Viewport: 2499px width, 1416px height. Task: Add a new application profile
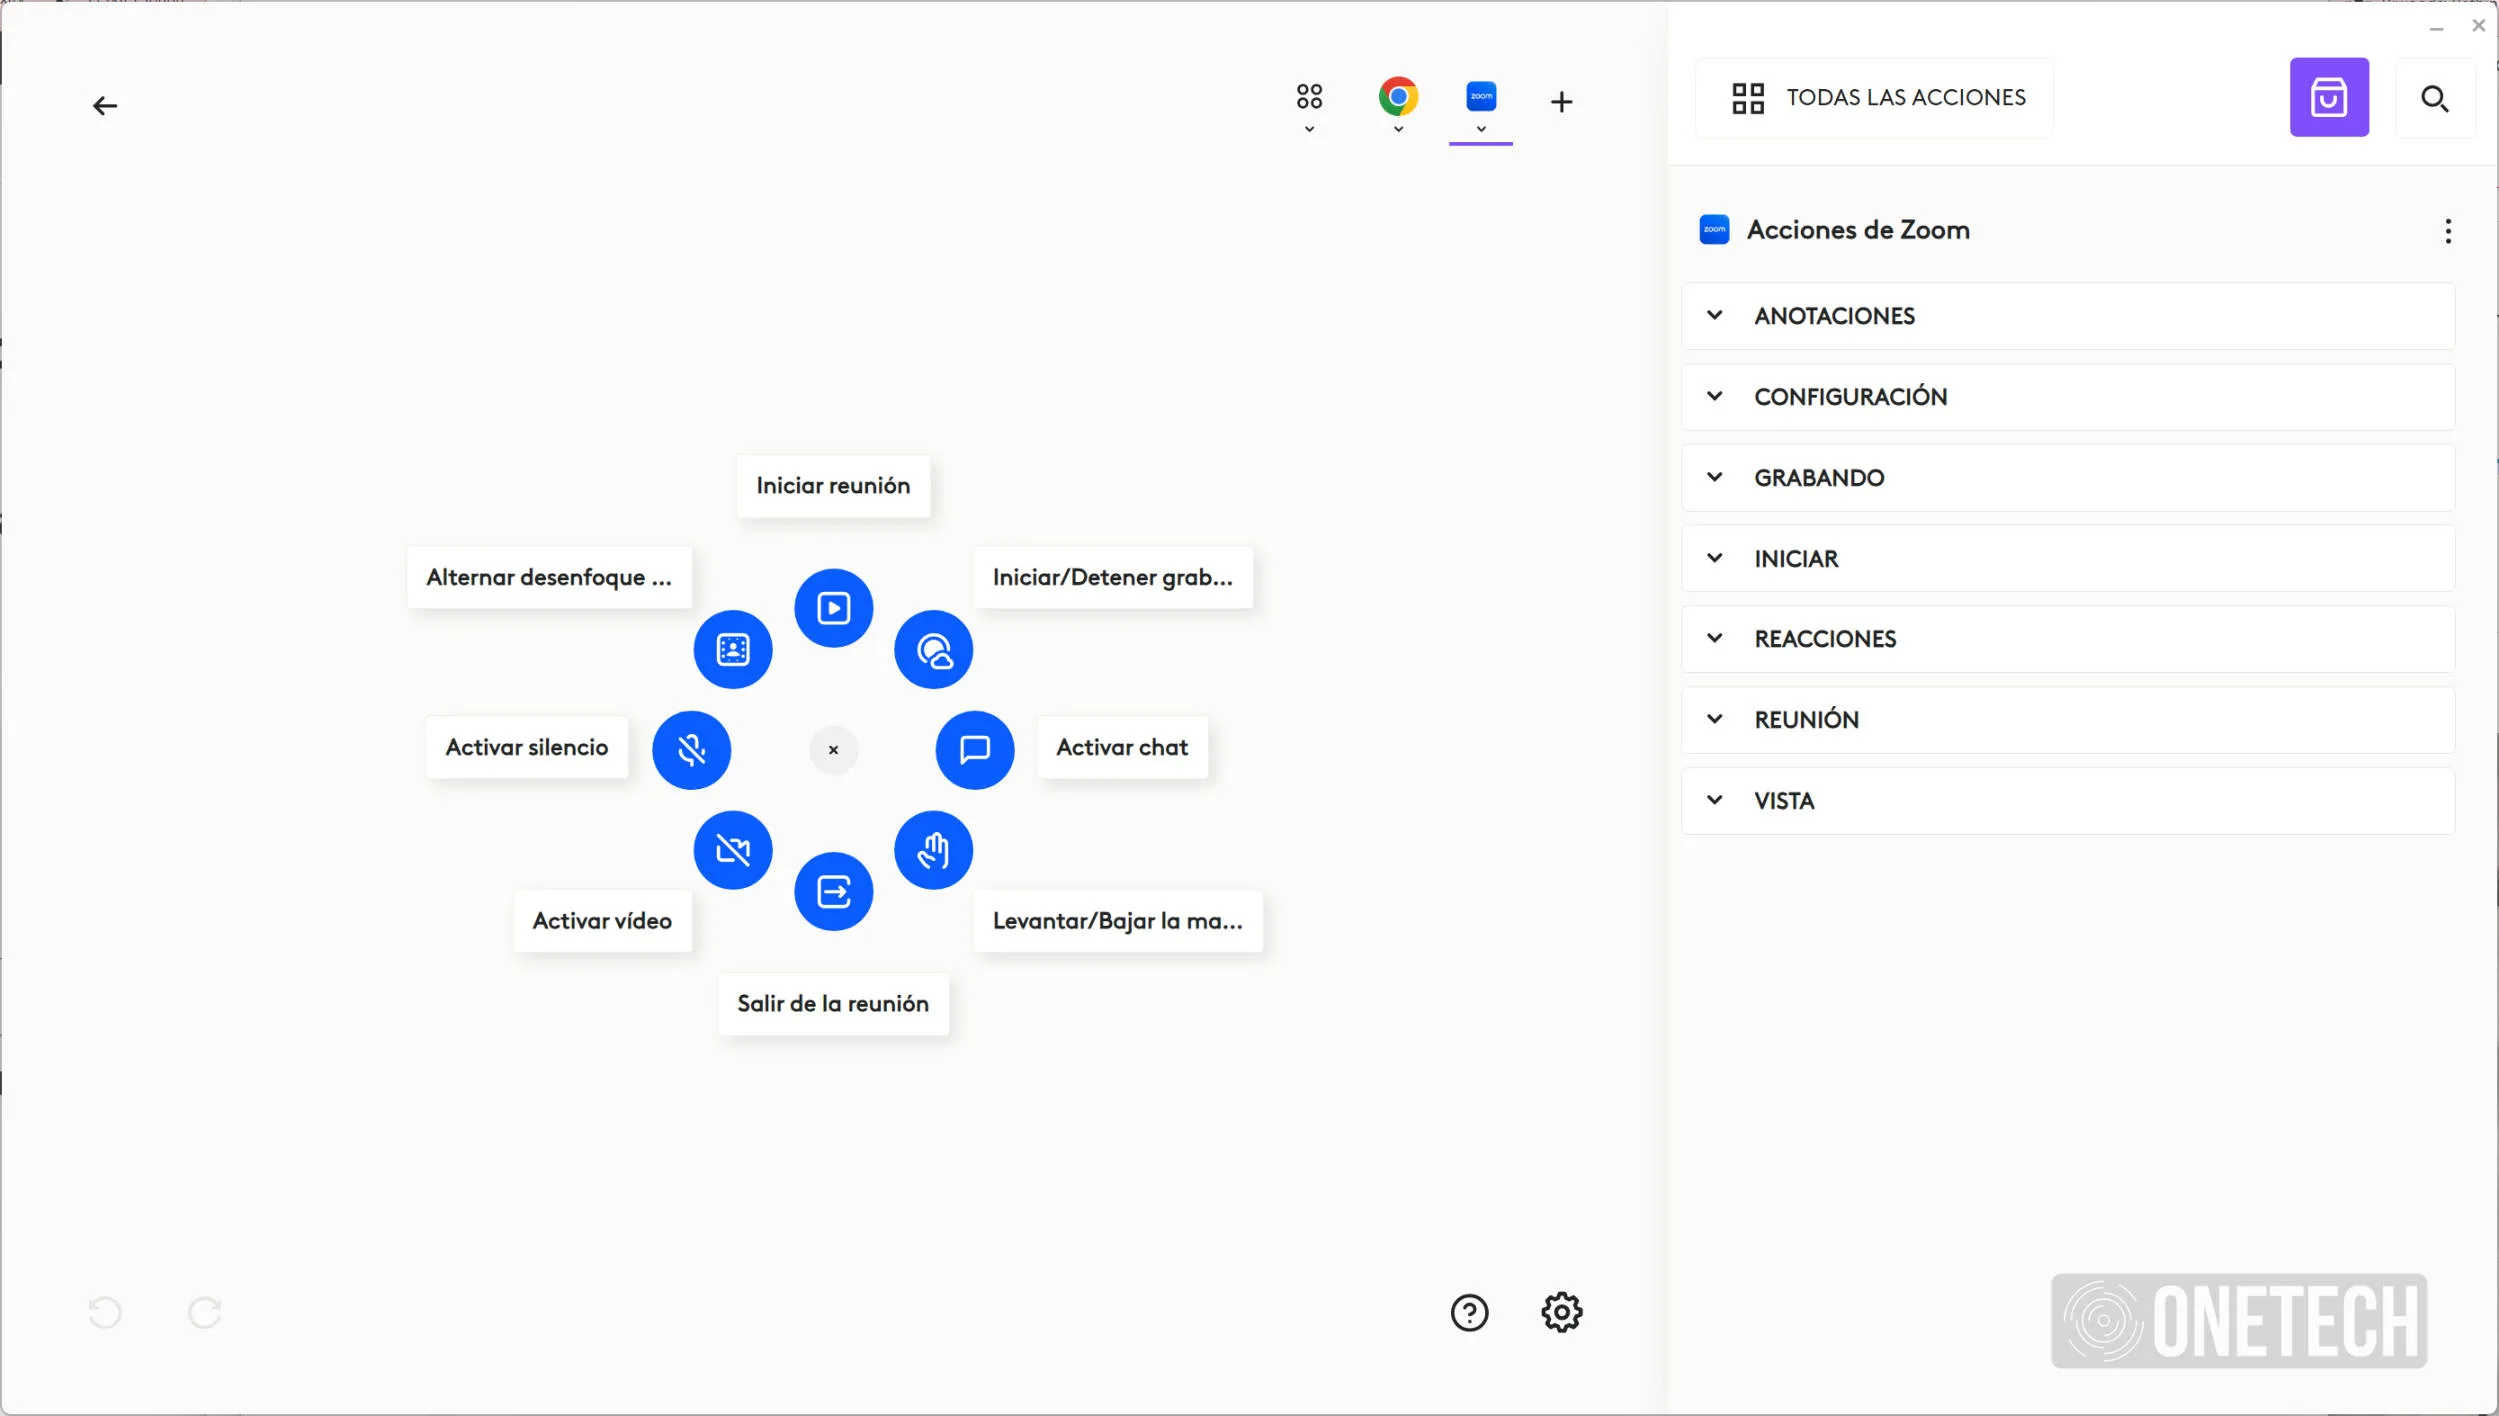pos(1561,102)
